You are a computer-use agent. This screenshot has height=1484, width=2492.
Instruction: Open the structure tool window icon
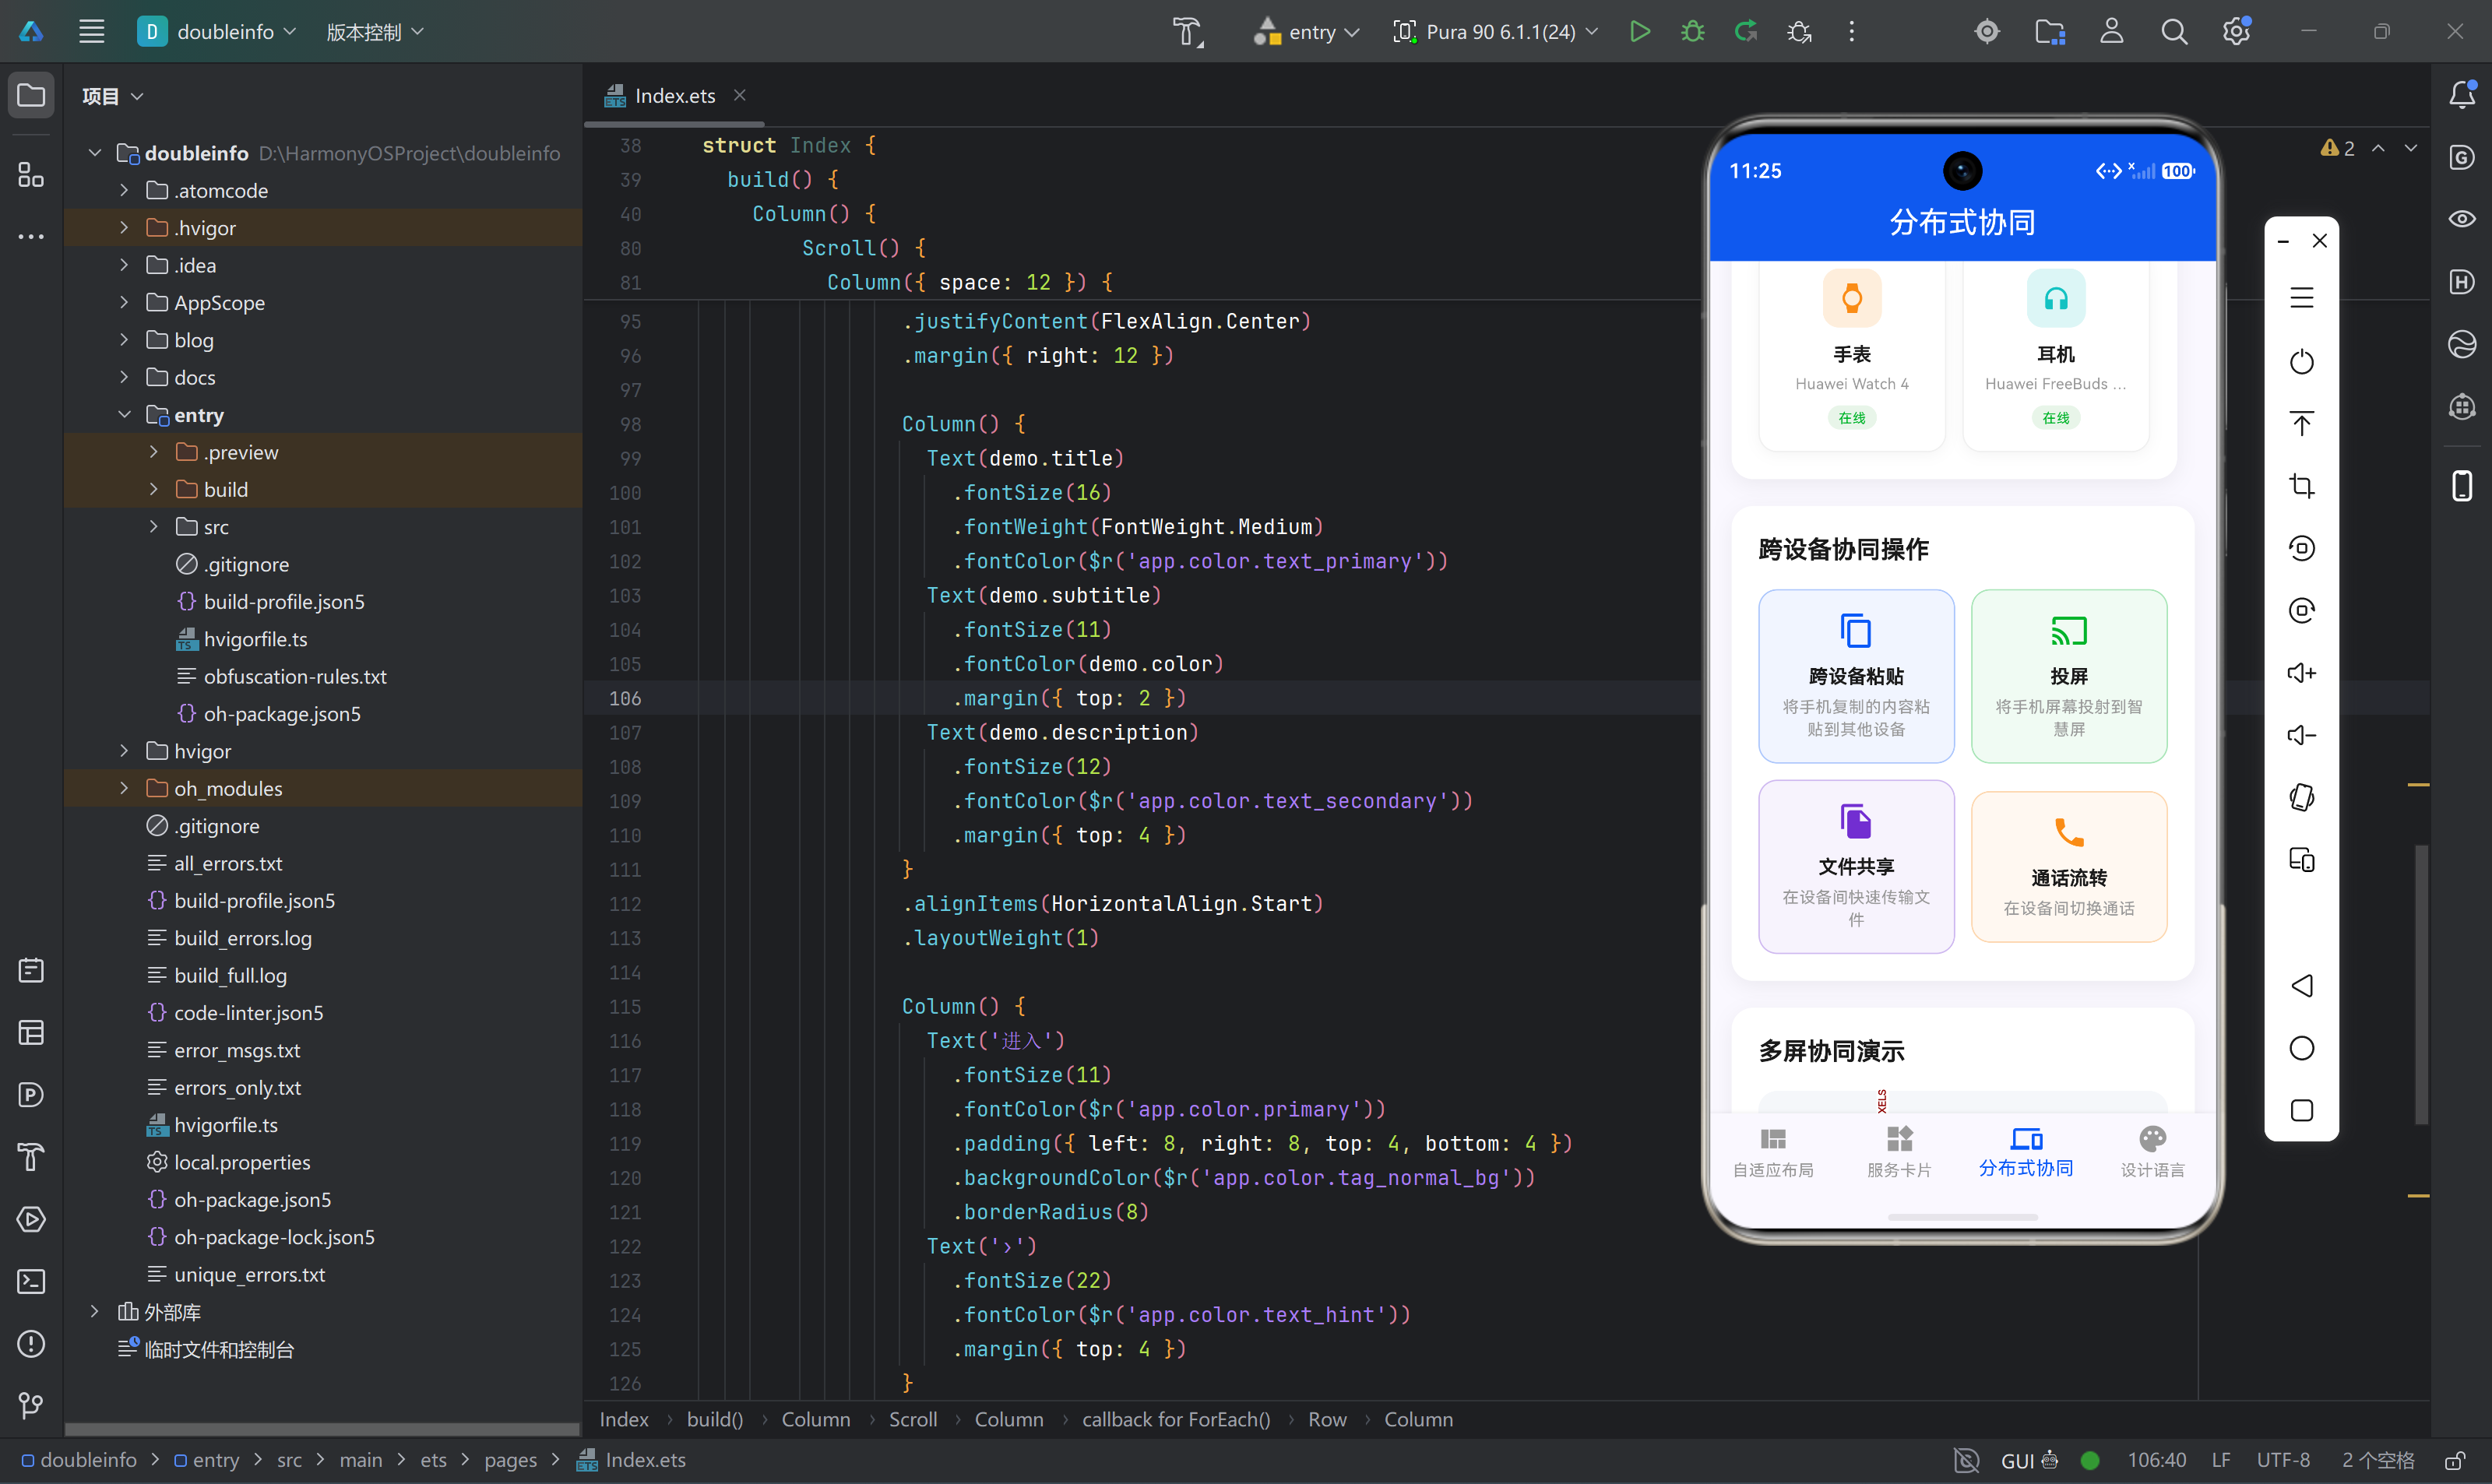(31, 175)
